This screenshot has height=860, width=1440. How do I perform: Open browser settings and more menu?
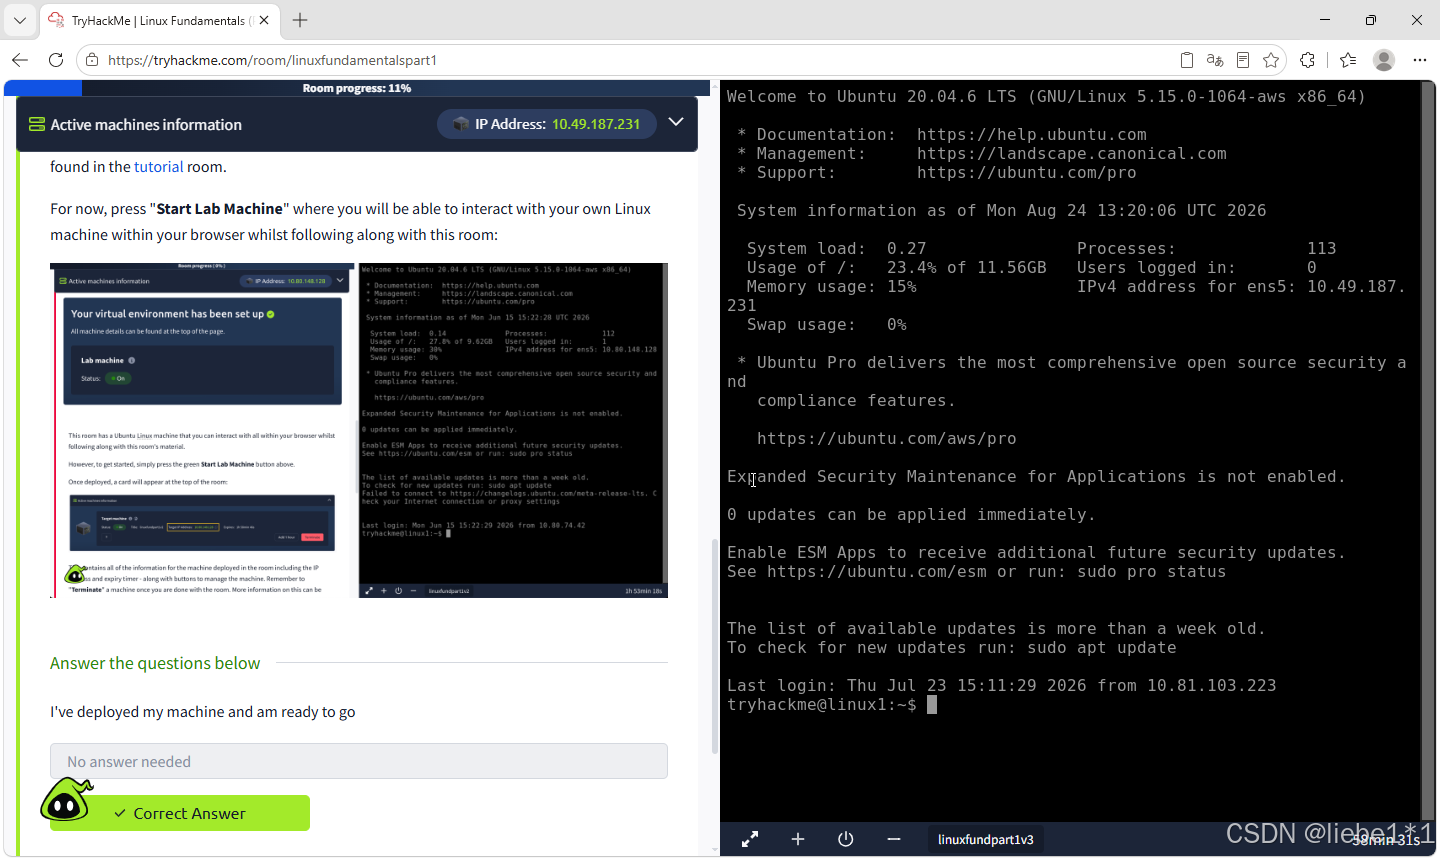1420,60
